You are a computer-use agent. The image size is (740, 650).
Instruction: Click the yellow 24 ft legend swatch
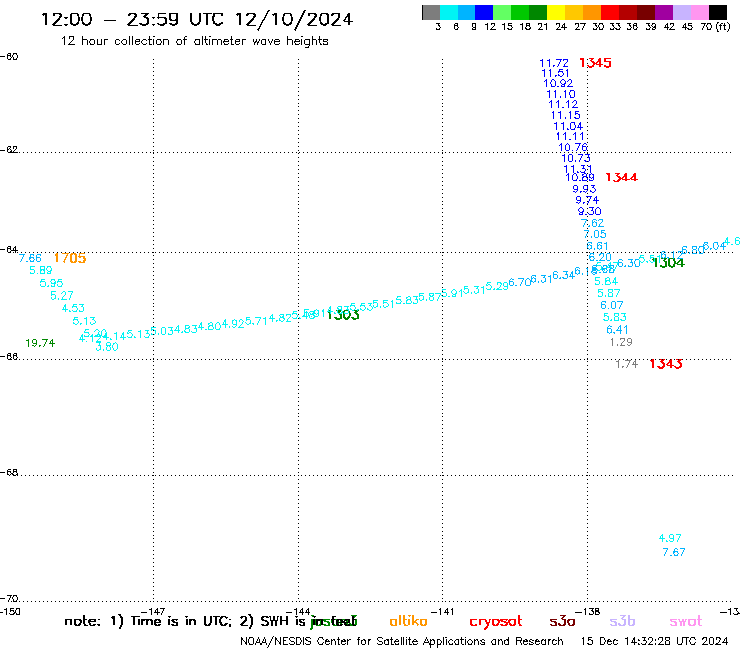pos(556,12)
